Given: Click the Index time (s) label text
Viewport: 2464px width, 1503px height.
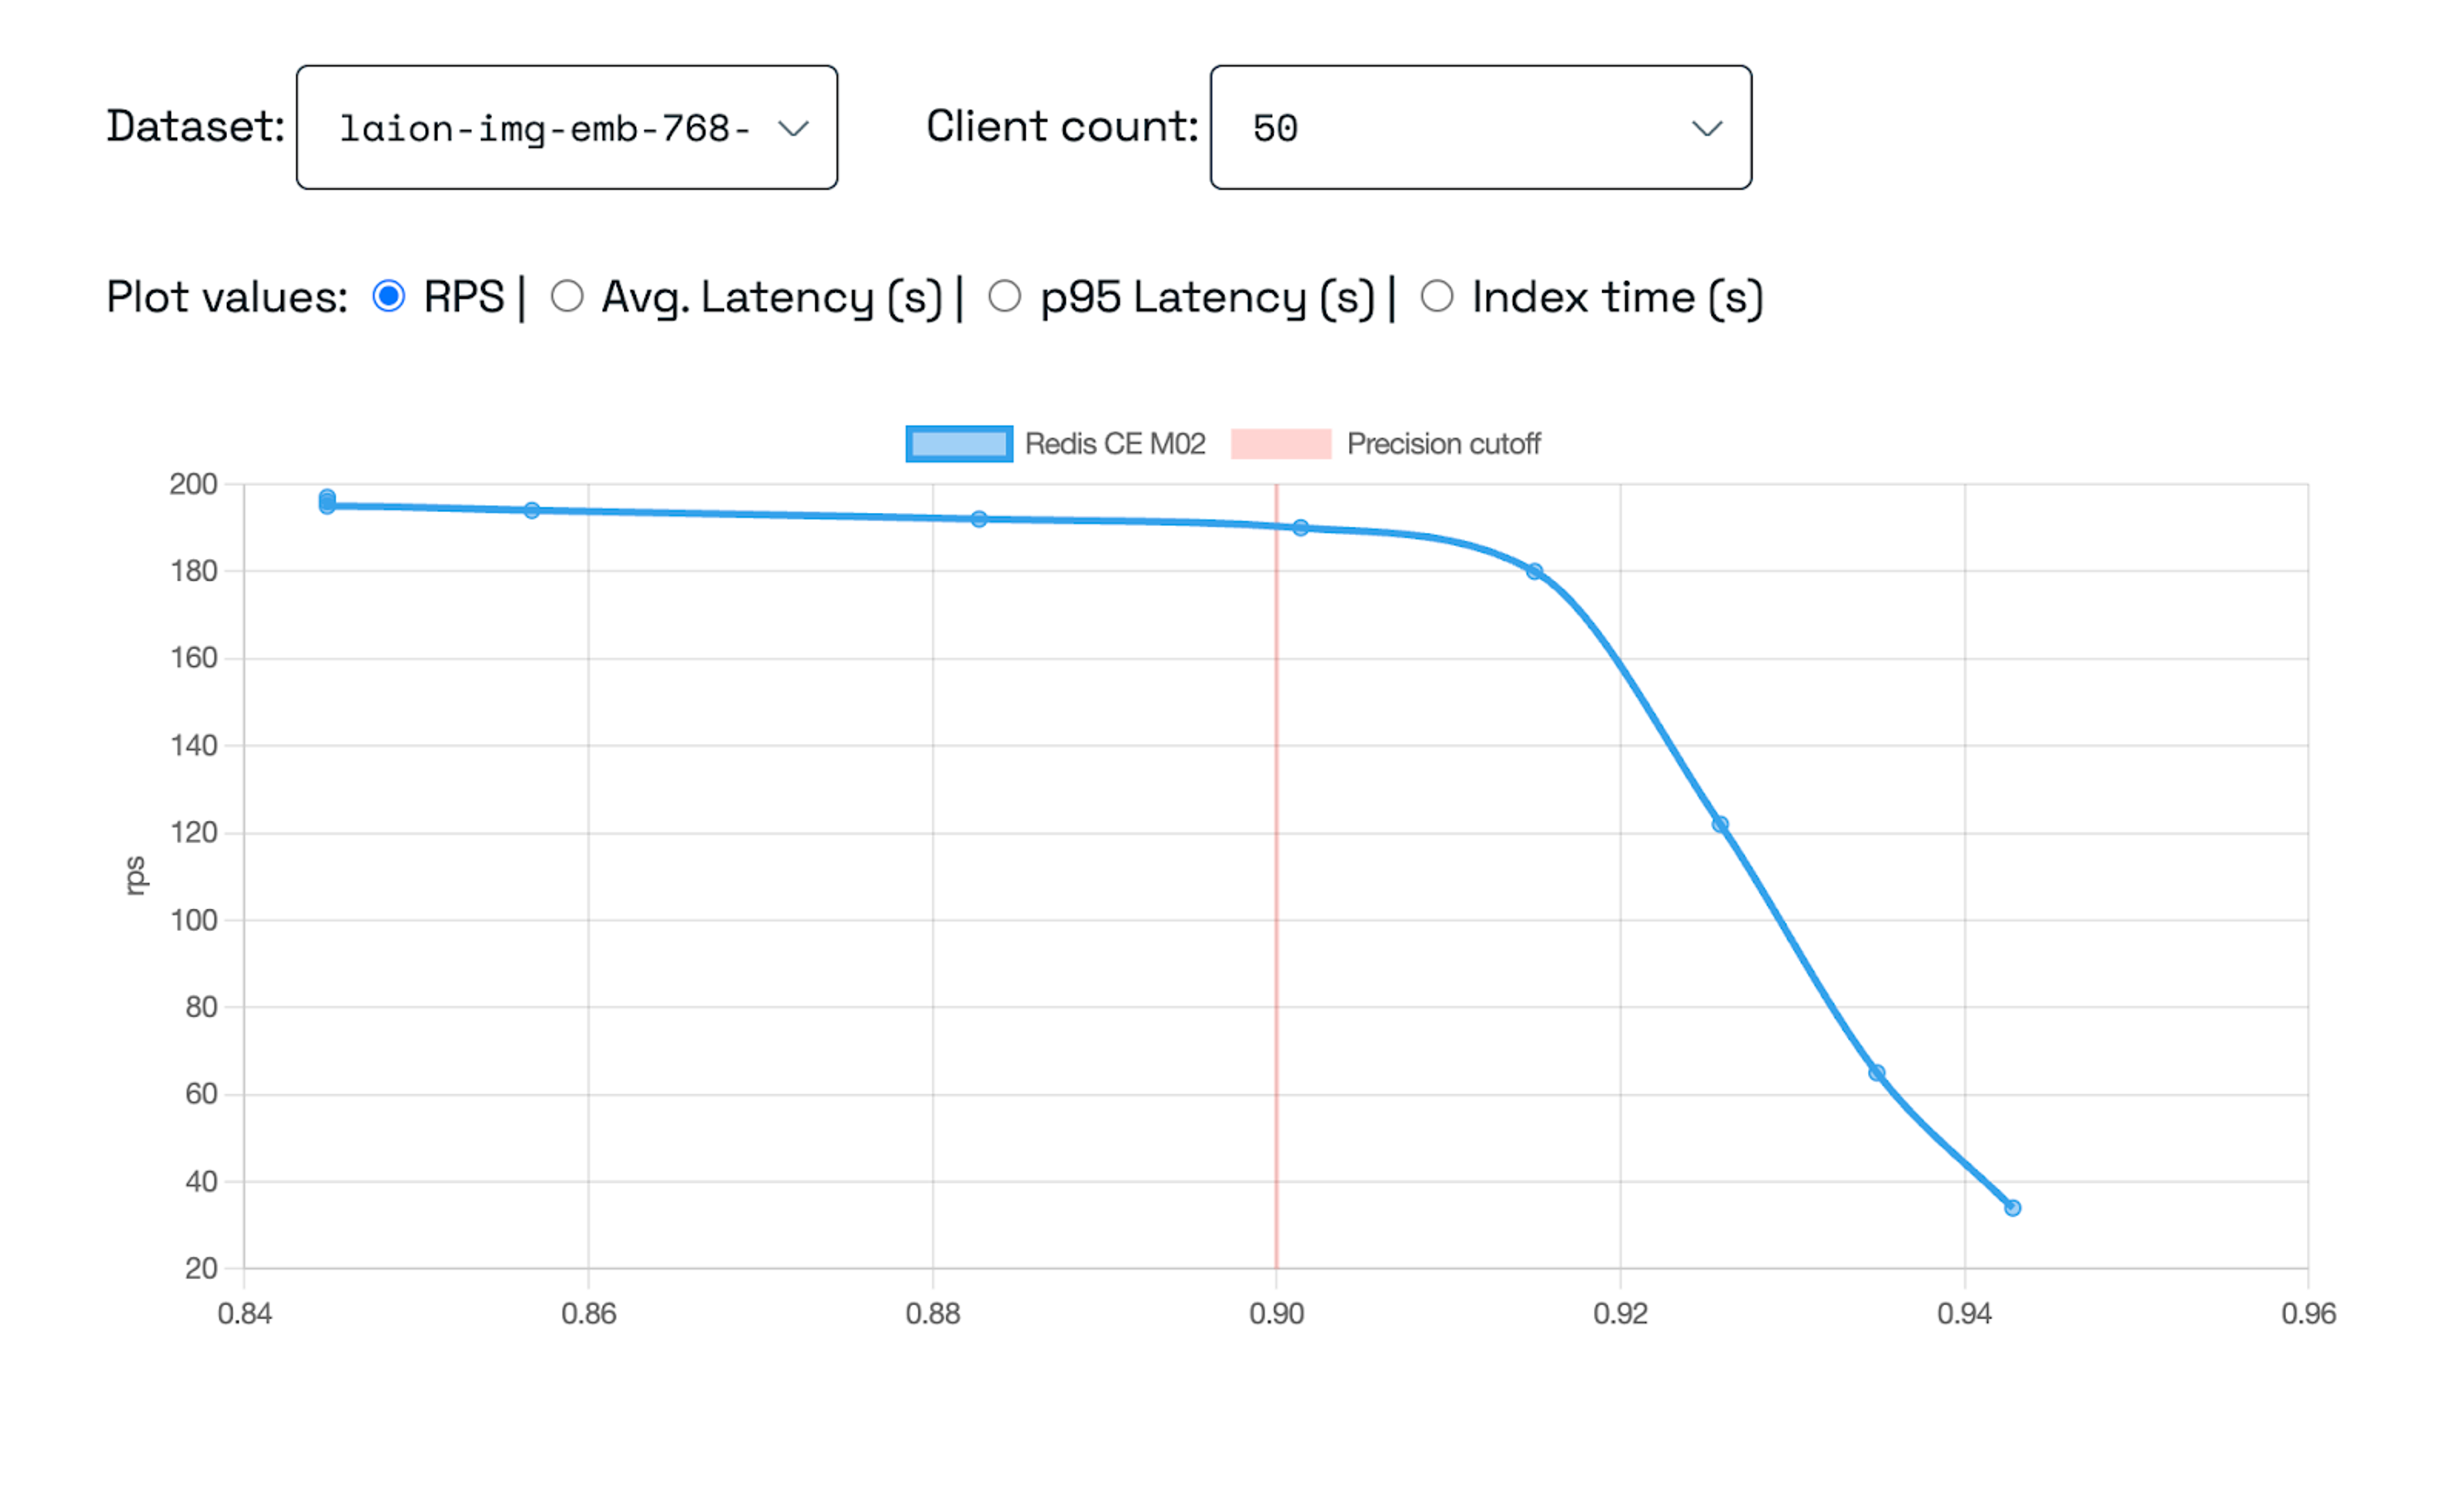Looking at the screenshot, I should point(1617,298).
